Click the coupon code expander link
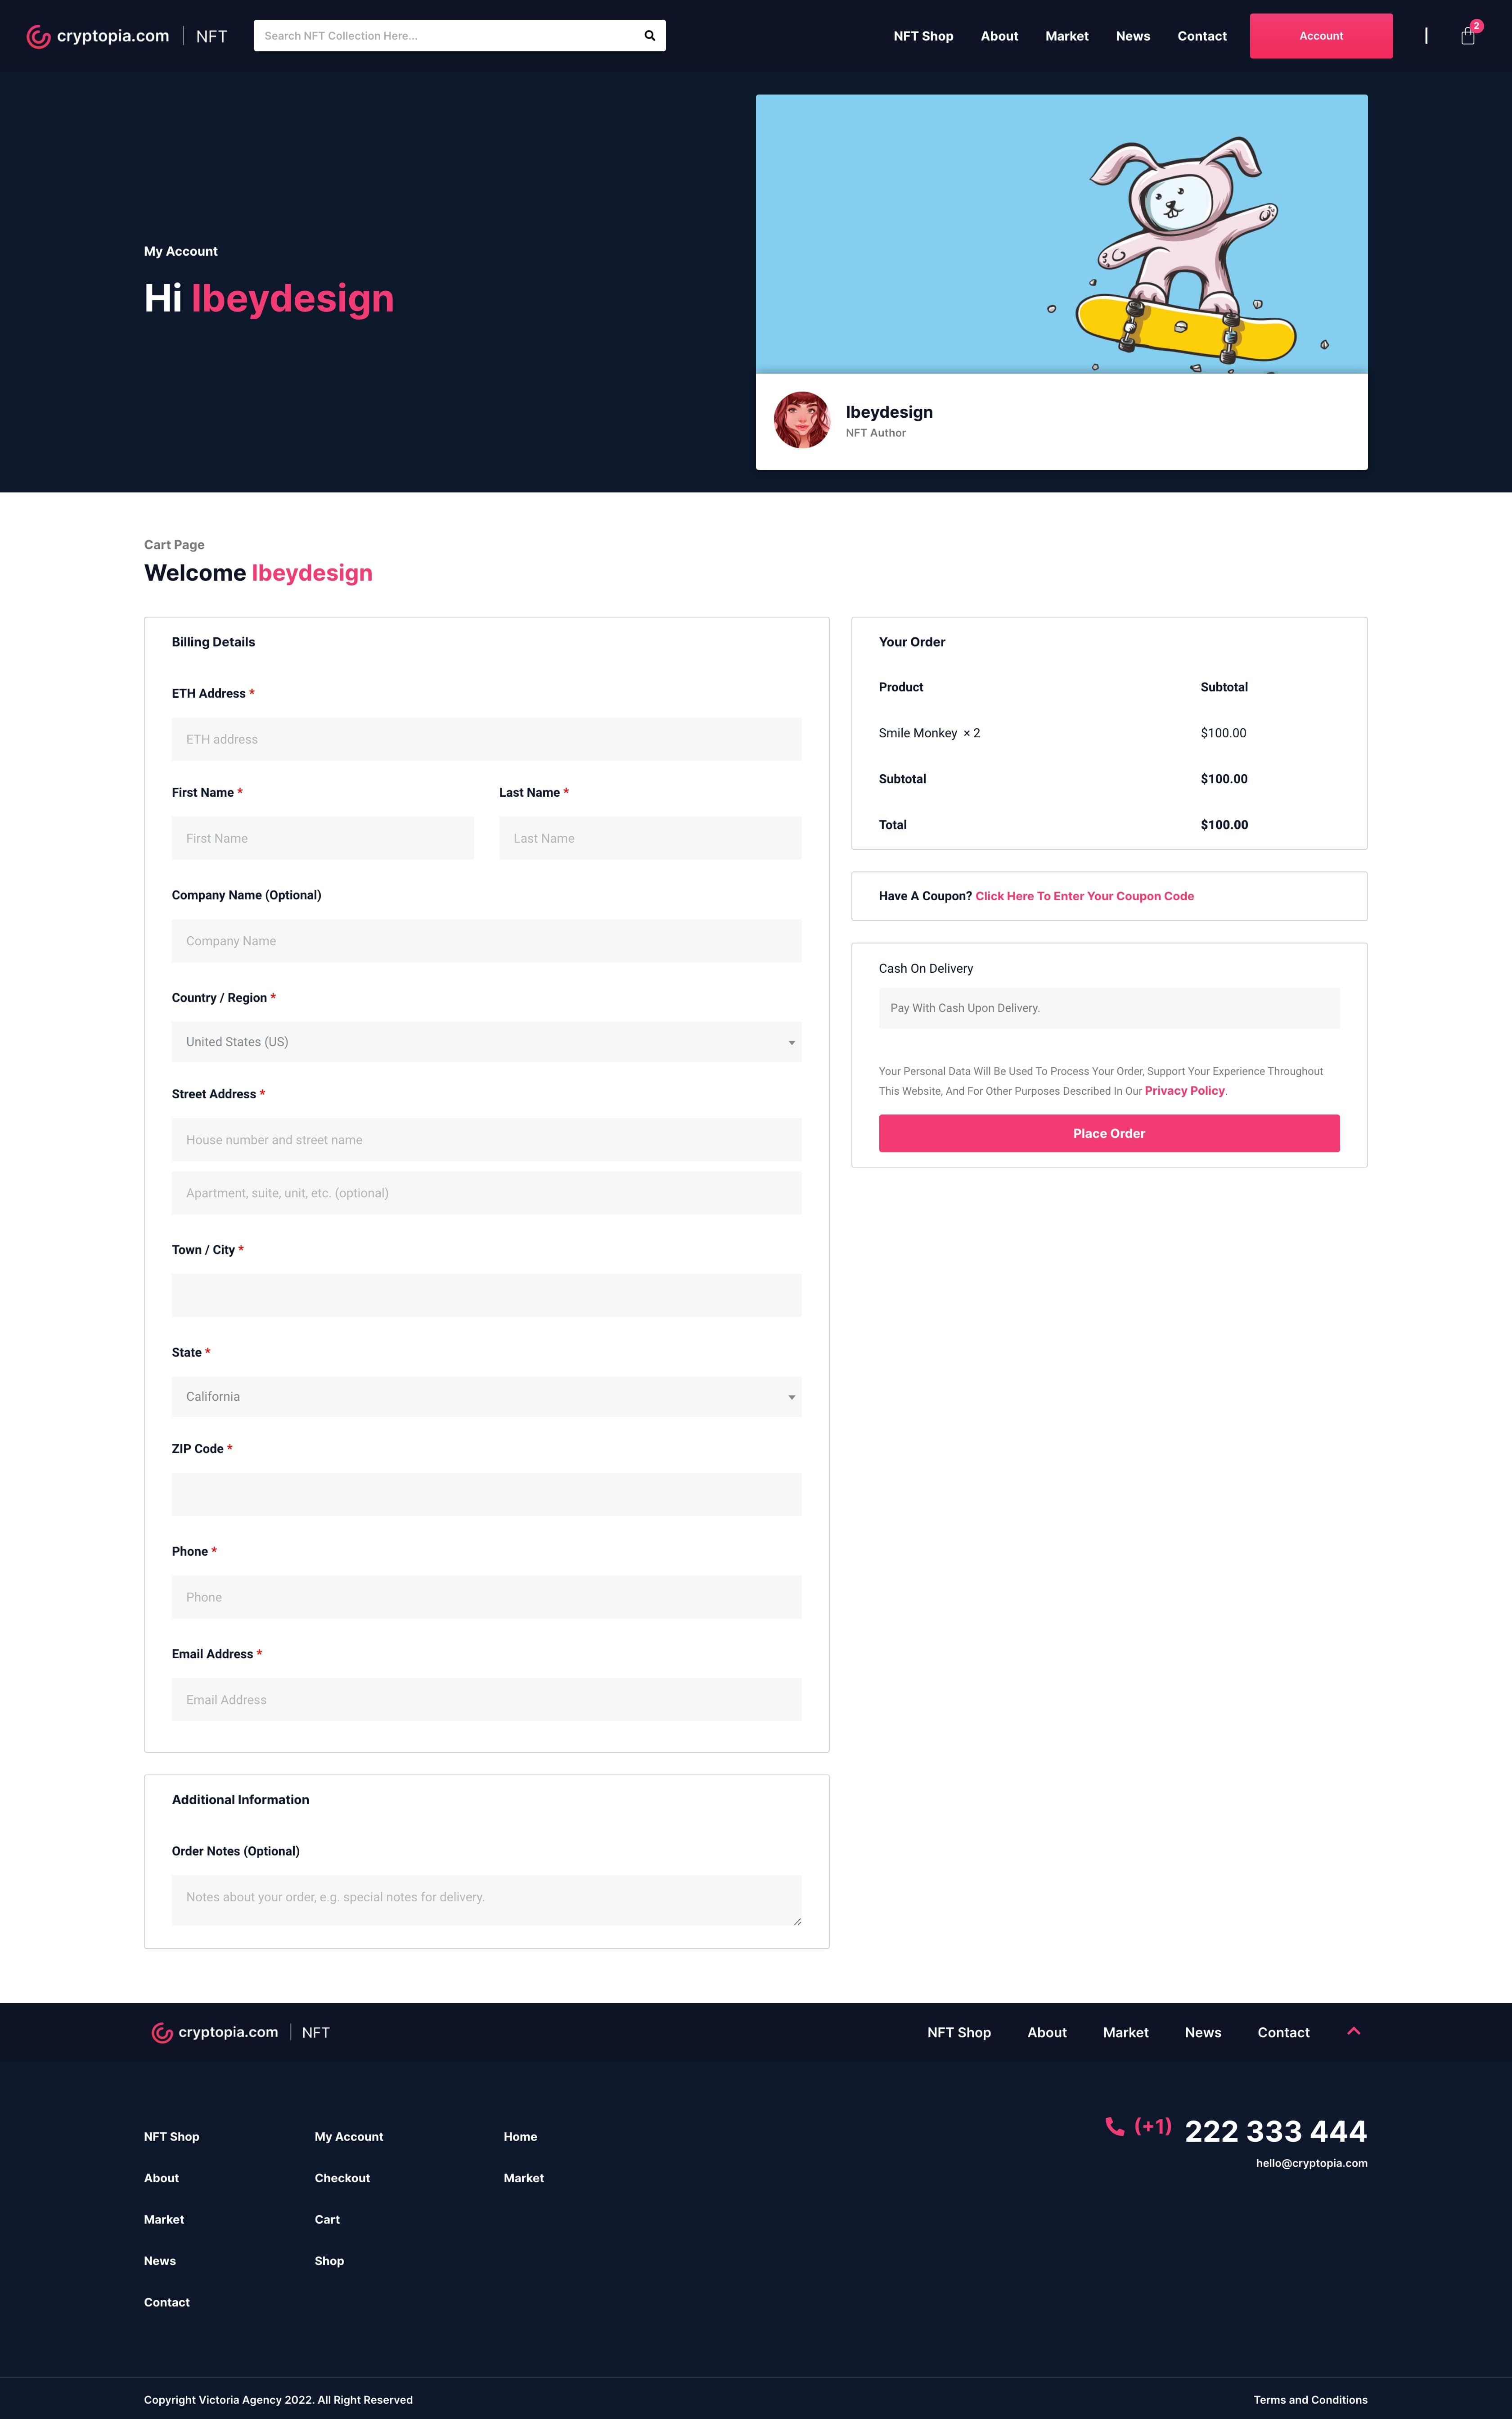This screenshot has width=1512, height=2419. pyautogui.click(x=1084, y=896)
